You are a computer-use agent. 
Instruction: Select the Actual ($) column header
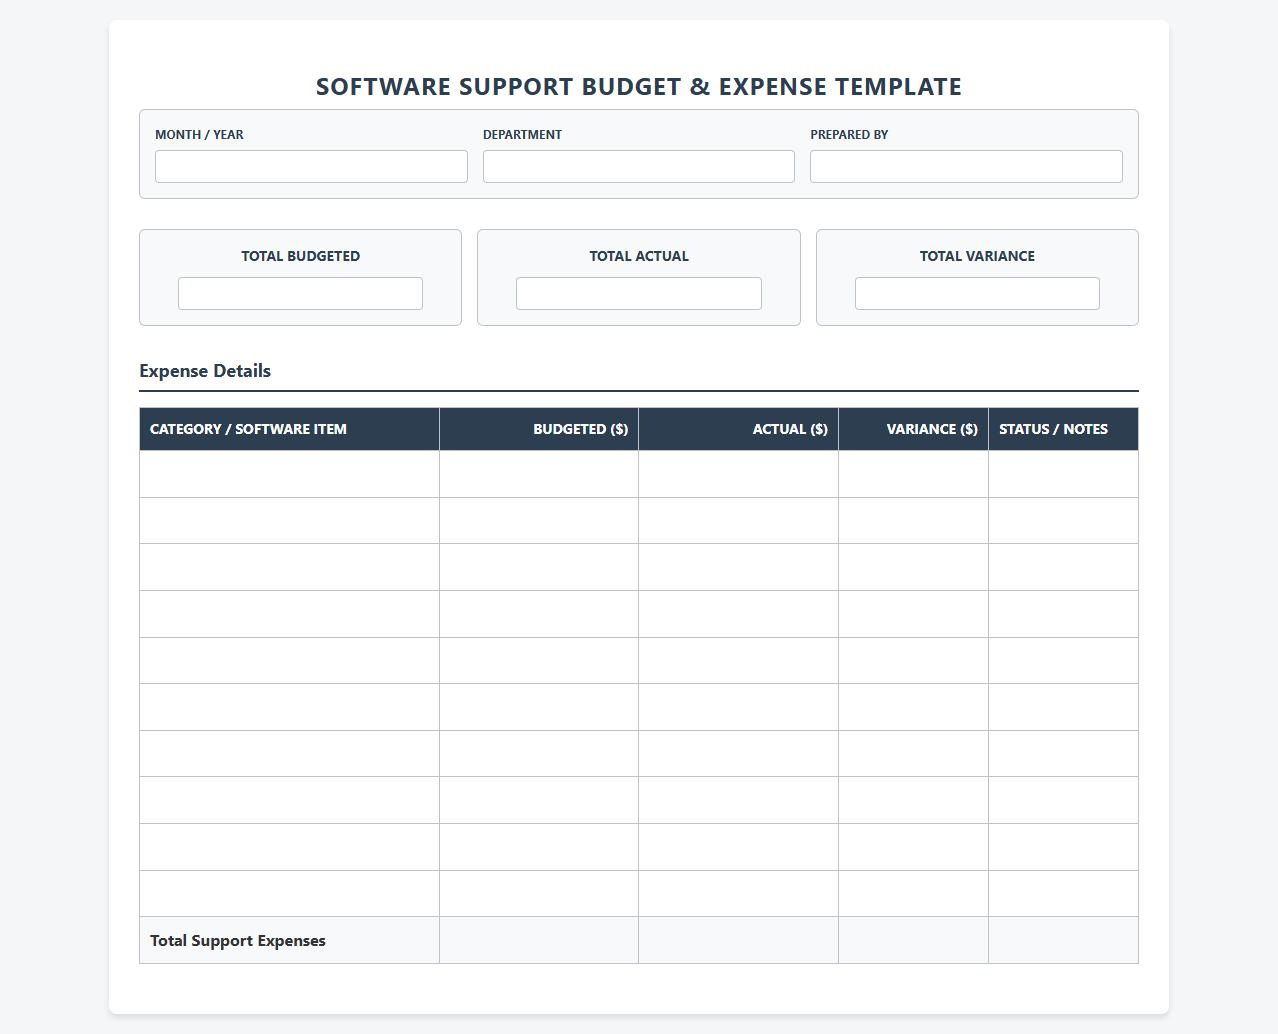pyautogui.click(x=739, y=429)
